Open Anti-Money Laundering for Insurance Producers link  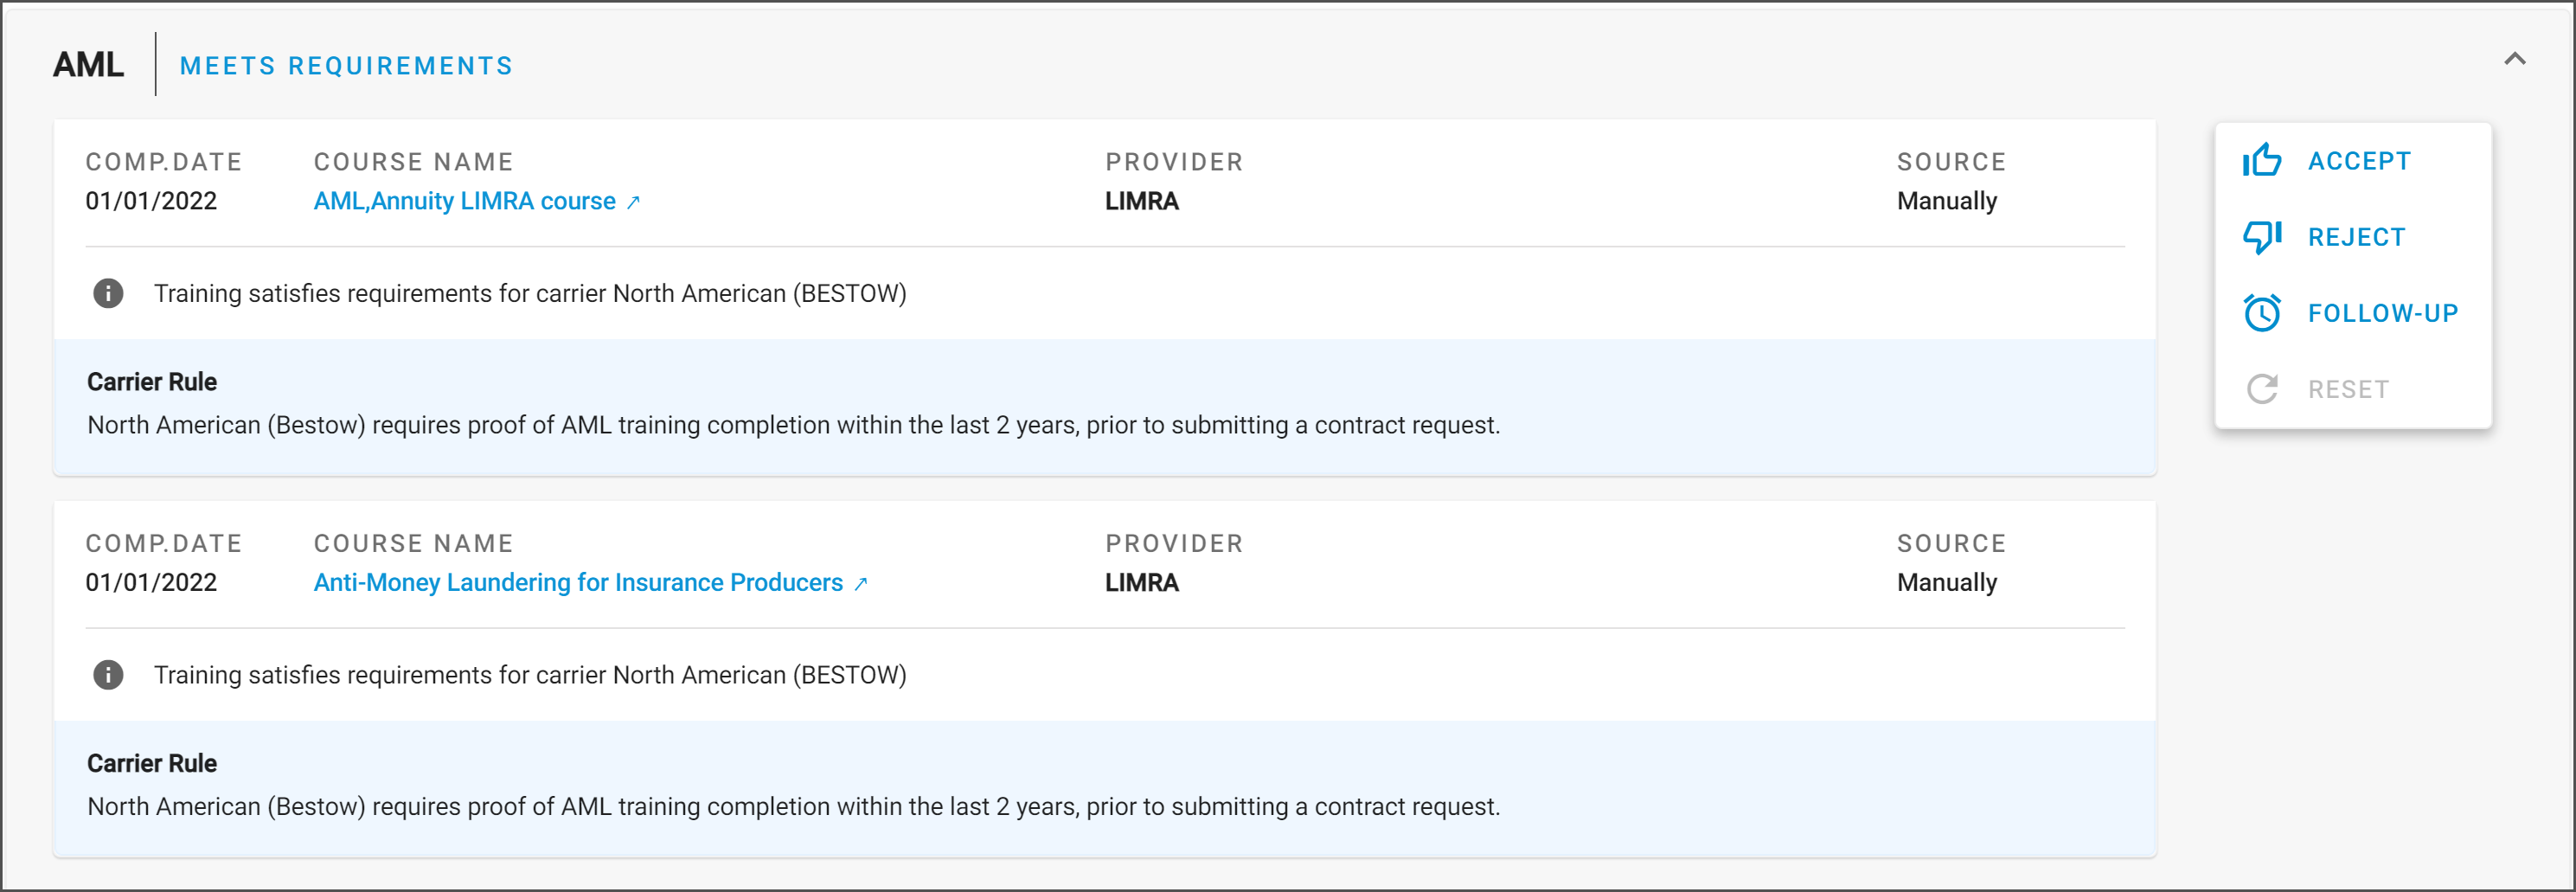click(578, 583)
